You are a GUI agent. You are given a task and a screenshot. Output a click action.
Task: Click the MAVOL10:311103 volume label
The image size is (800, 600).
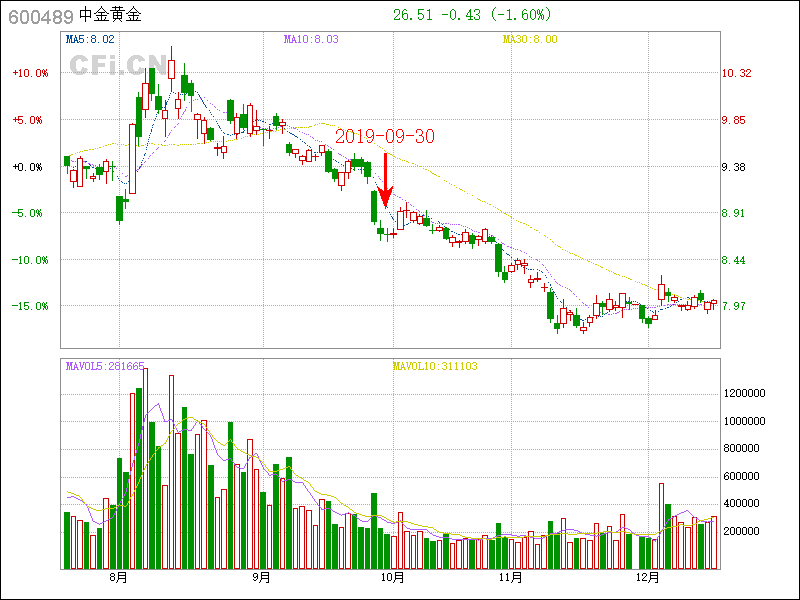(435, 366)
